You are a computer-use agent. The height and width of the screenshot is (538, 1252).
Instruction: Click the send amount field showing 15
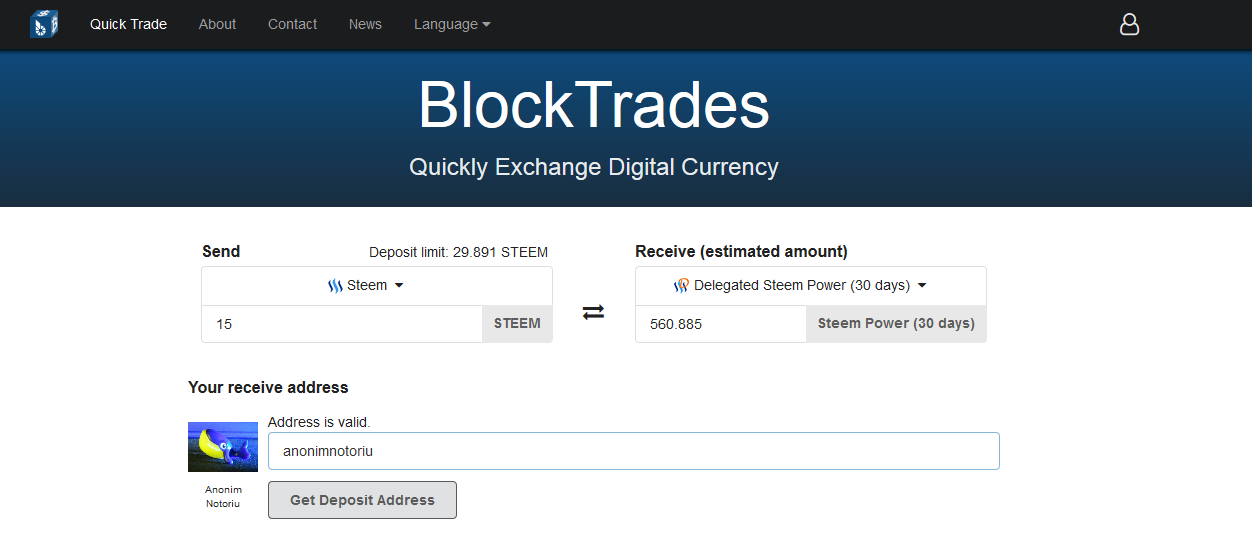click(x=342, y=324)
